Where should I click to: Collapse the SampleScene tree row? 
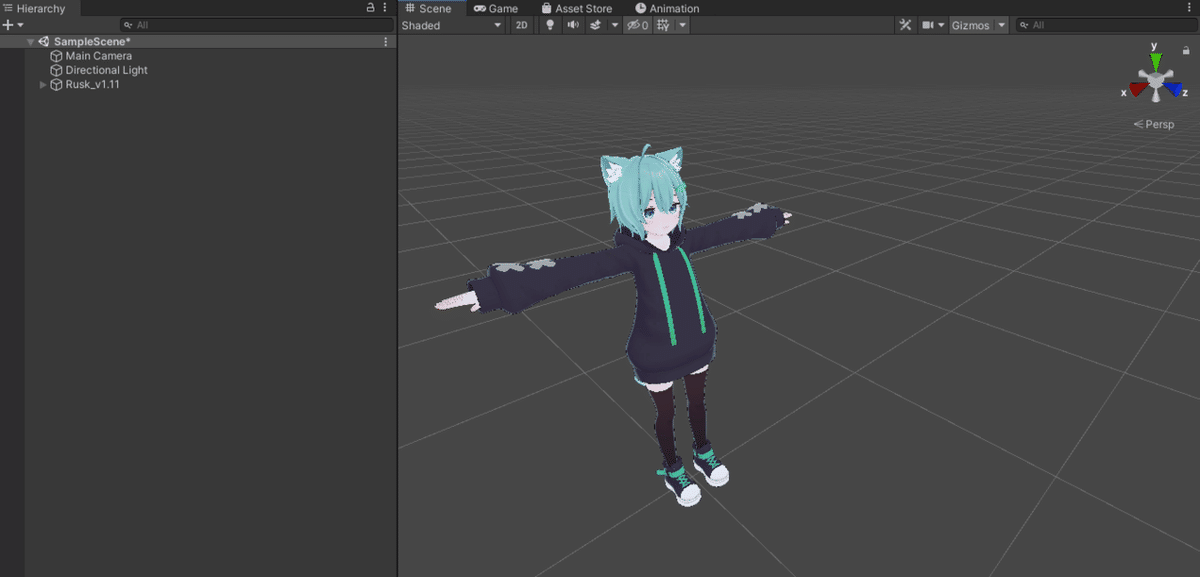[x=31, y=42]
